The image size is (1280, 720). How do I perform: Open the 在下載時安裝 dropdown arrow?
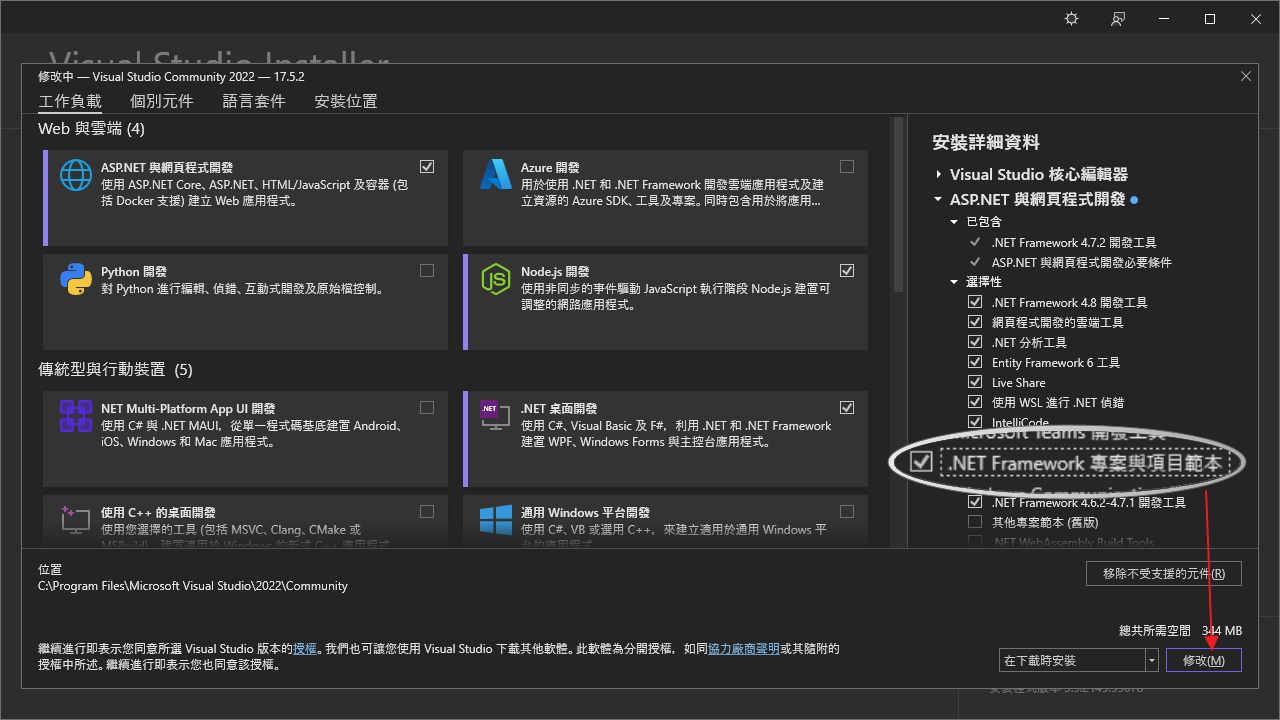[x=1152, y=661]
